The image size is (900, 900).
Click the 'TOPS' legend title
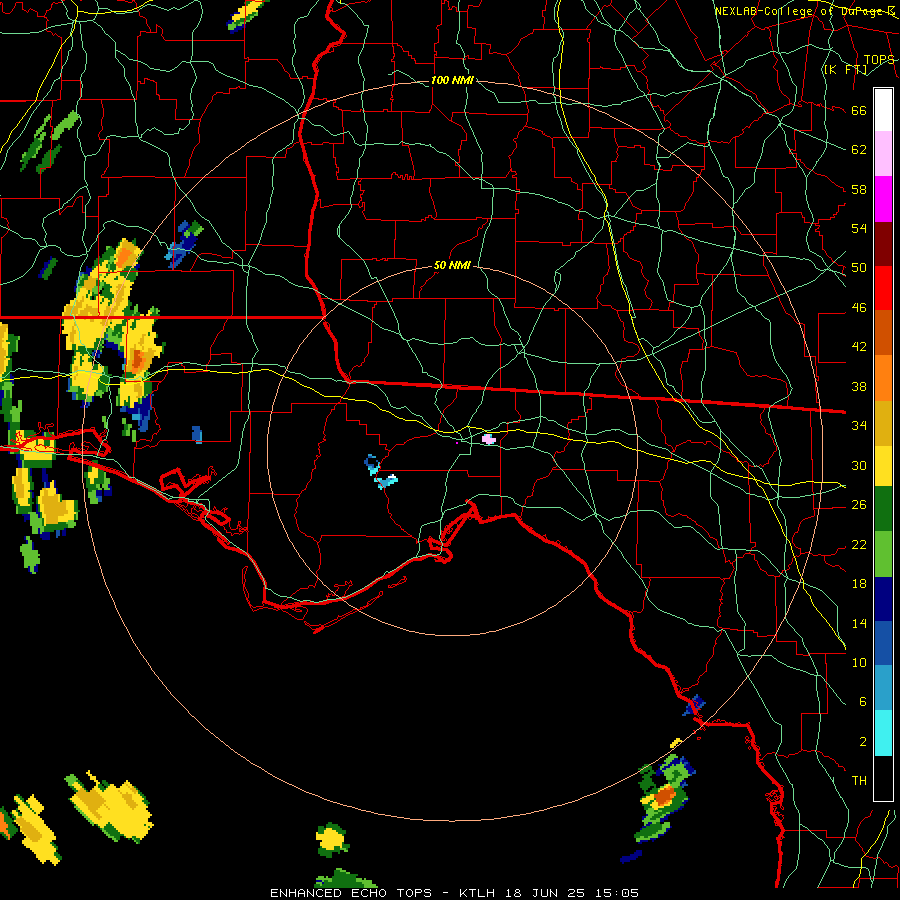coord(879,60)
